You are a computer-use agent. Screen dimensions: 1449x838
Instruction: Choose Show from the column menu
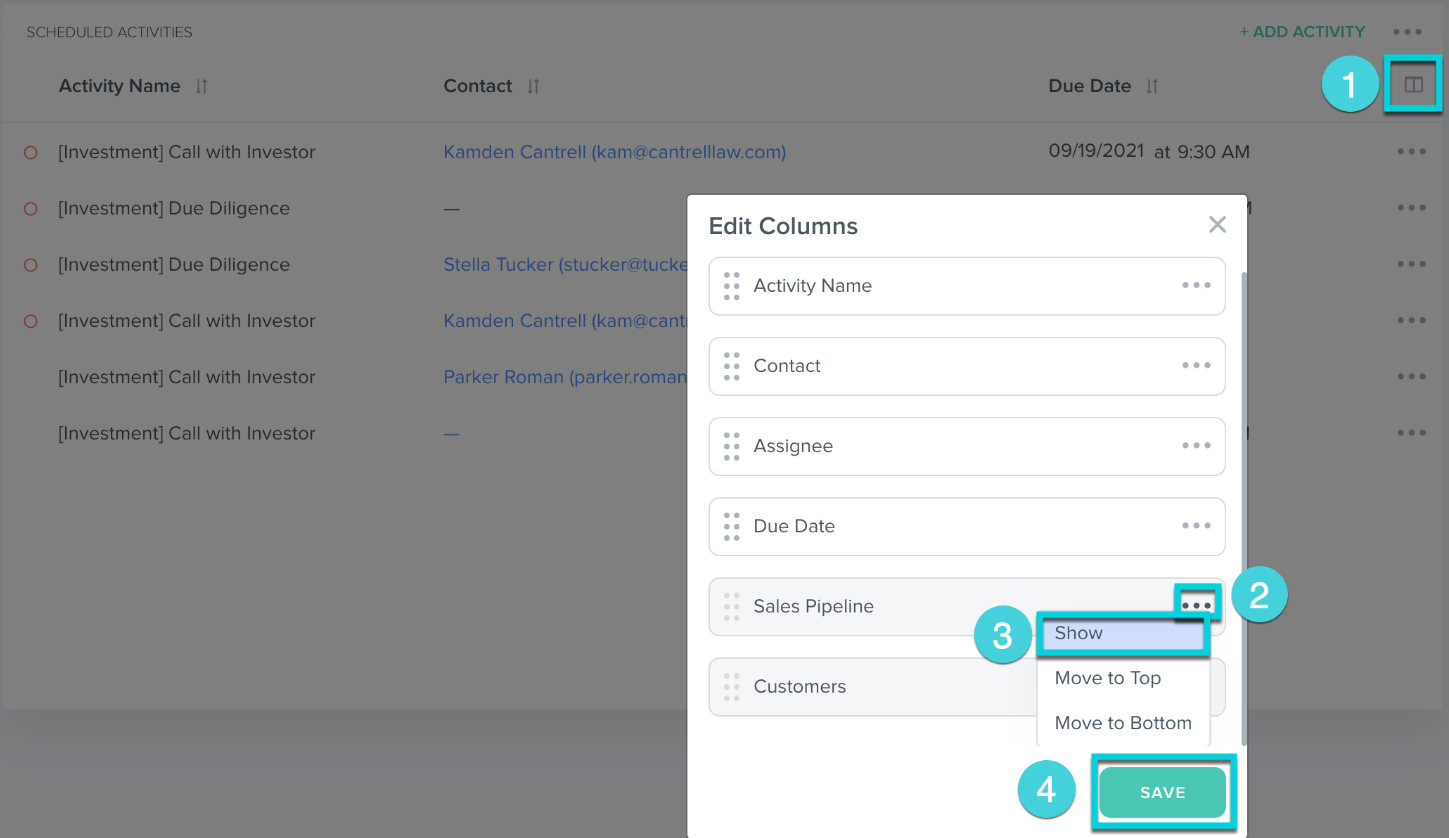[x=1123, y=634]
